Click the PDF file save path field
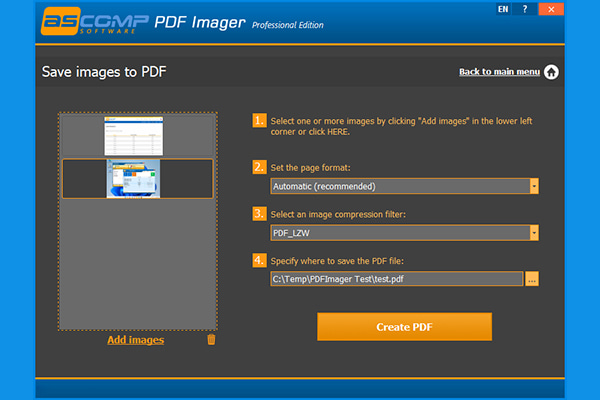 [x=396, y=279]
